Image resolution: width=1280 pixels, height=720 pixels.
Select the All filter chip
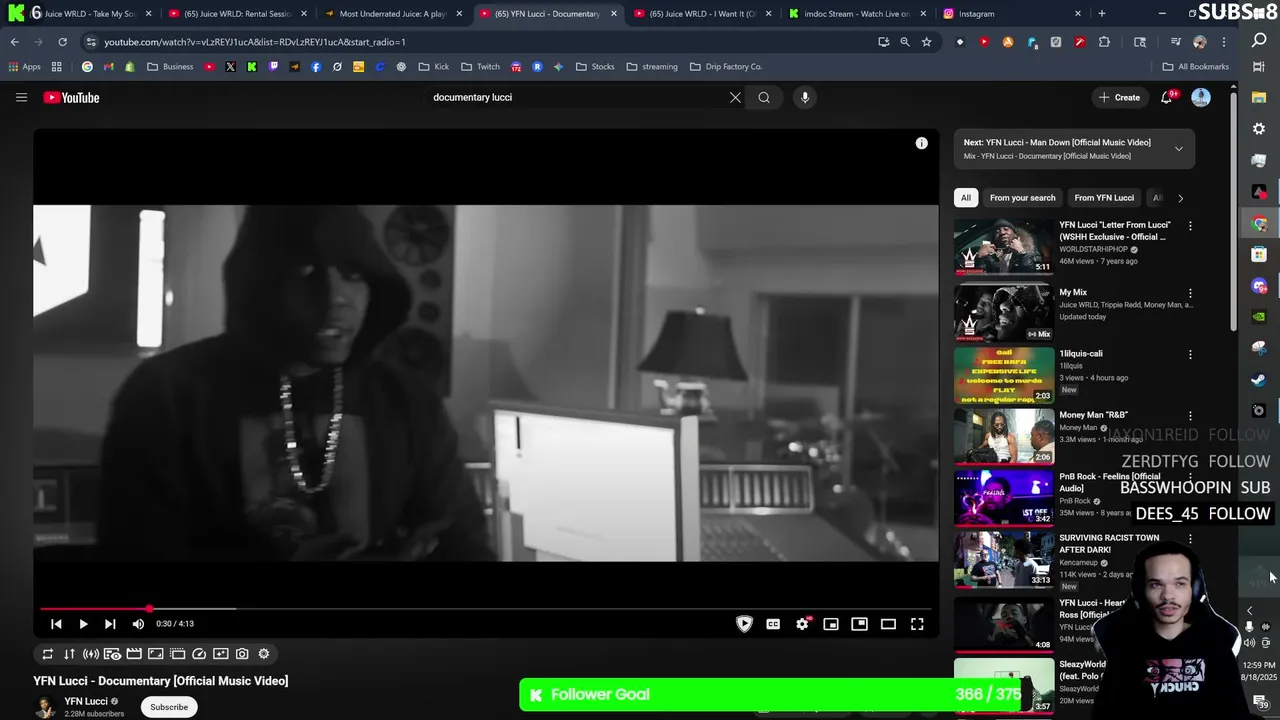965,198
